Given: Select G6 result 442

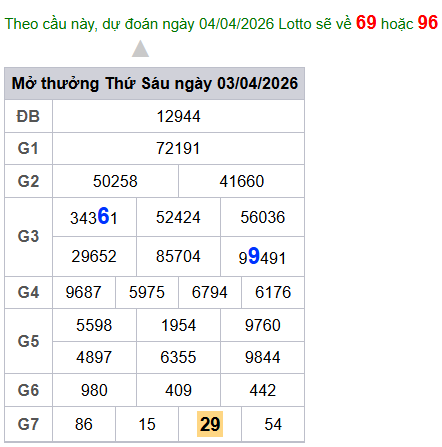Looking at the screenshot, I should pos(263,390).
